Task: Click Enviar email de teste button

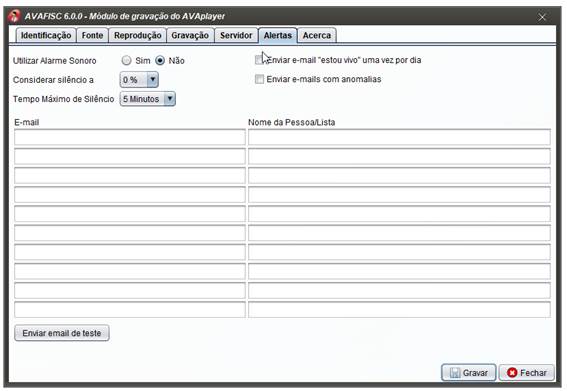Action: pos(61,333)
